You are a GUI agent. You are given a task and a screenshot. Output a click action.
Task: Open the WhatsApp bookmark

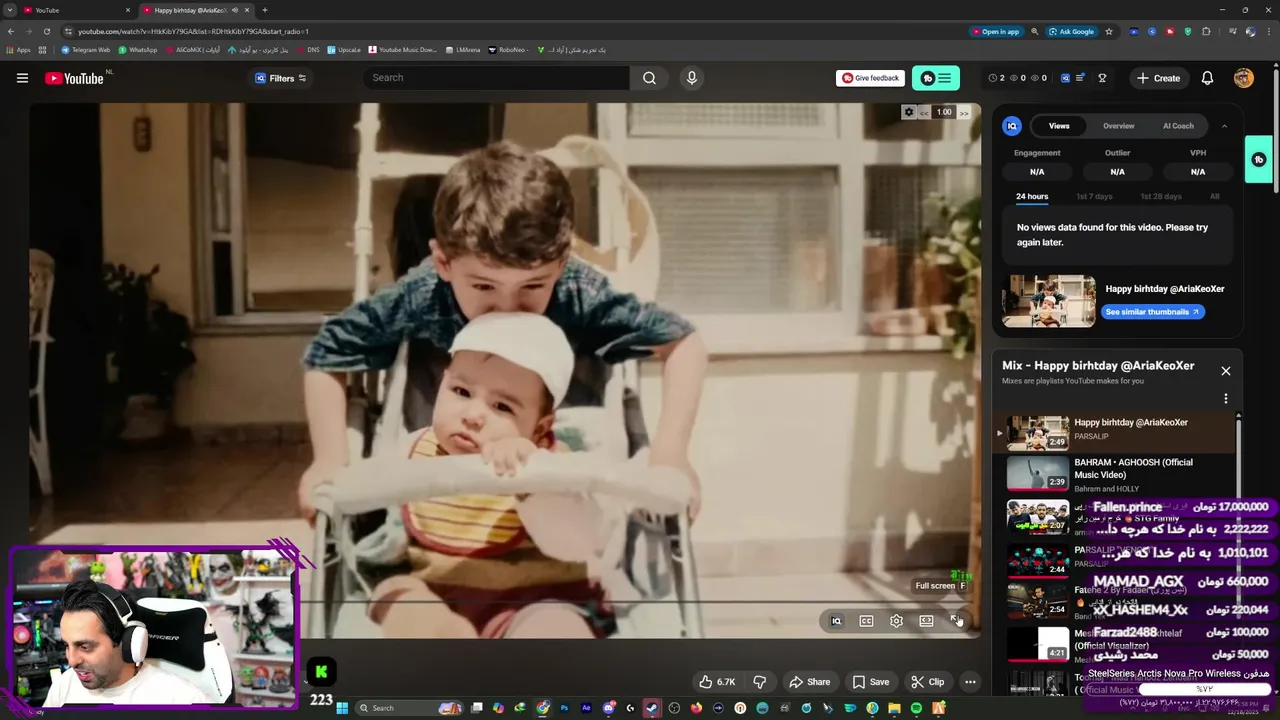[138, 50]
